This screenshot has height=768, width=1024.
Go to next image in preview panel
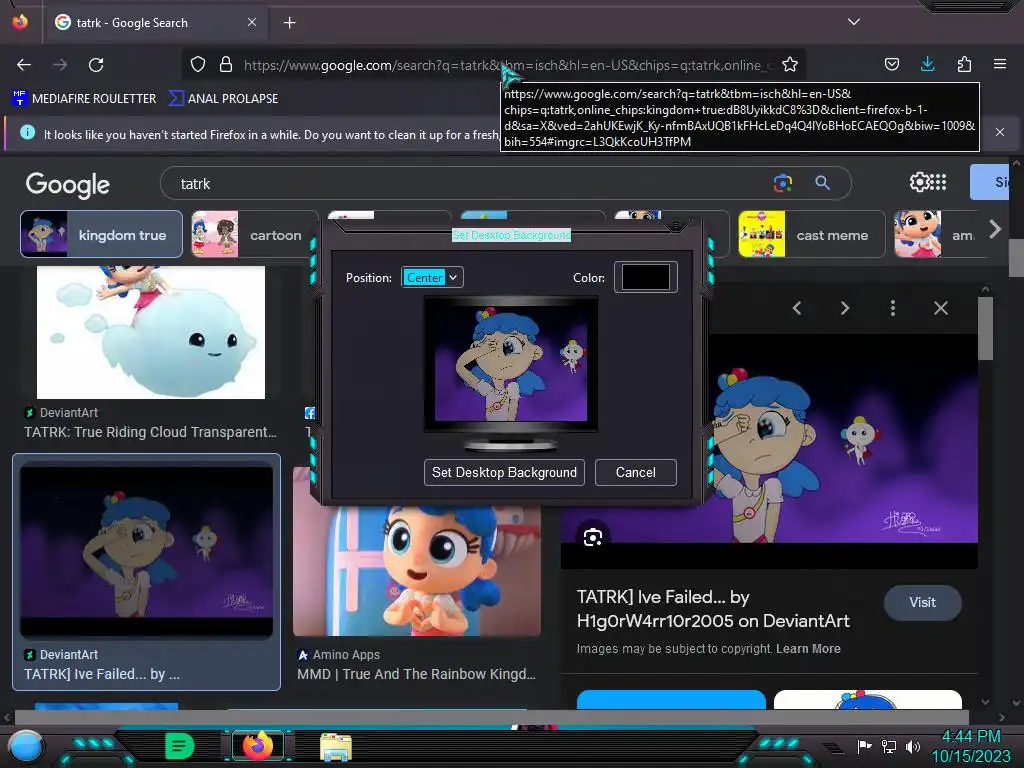pyautogui.click(x=845, y=308)
